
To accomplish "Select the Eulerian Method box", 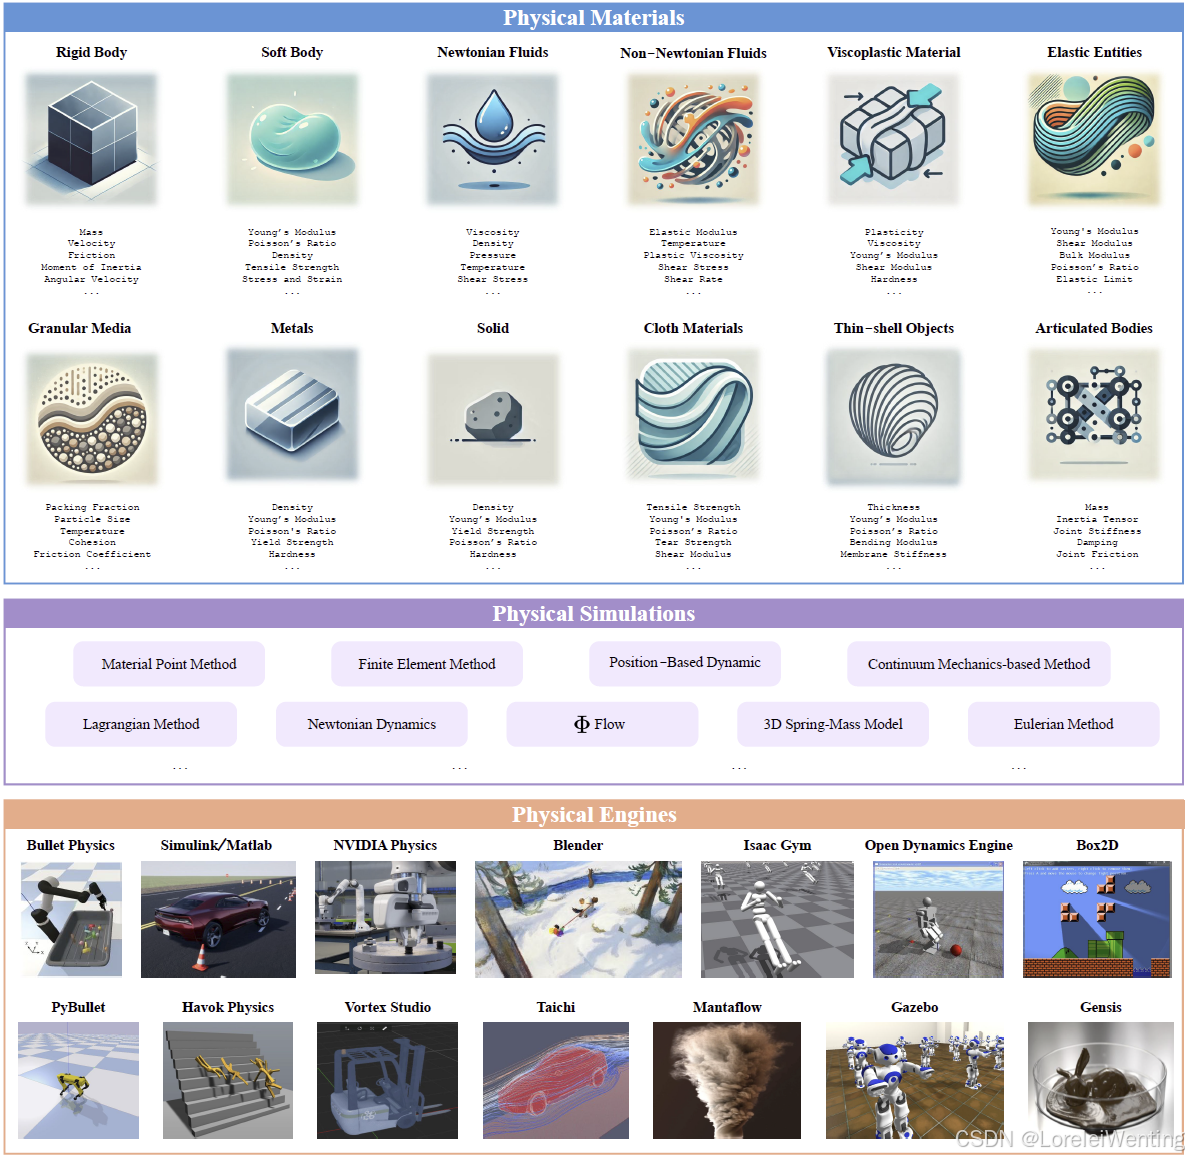I will pos(1063,724).
